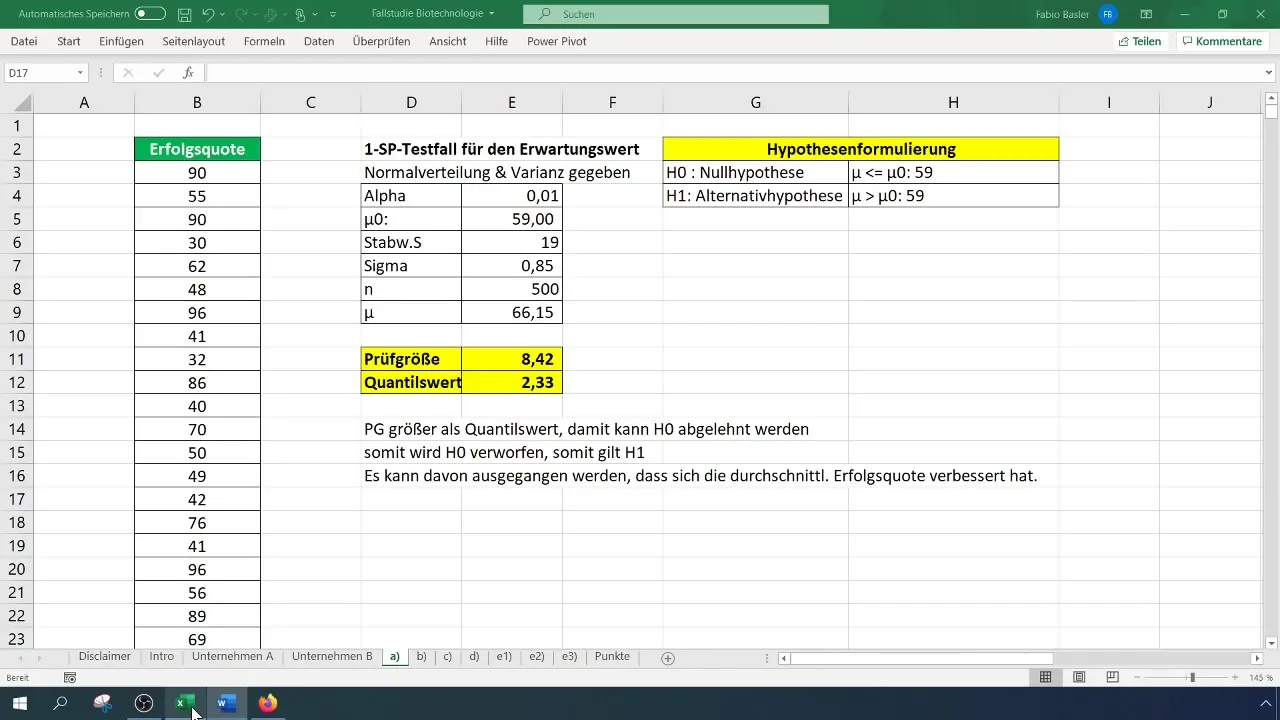Click the Suchen search box
This screenshot has height=720, width=1280.
tap(676, 14)
